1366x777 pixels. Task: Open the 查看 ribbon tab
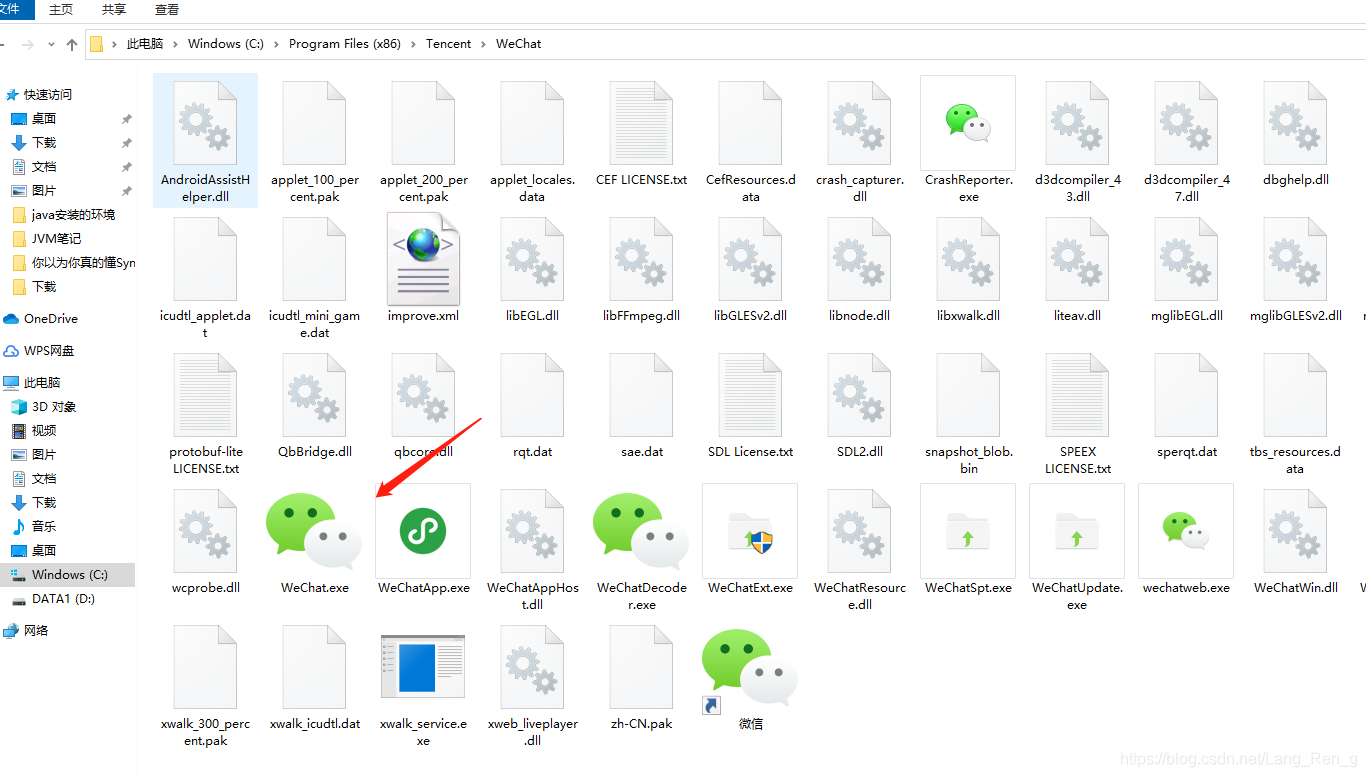pos(167,9)
